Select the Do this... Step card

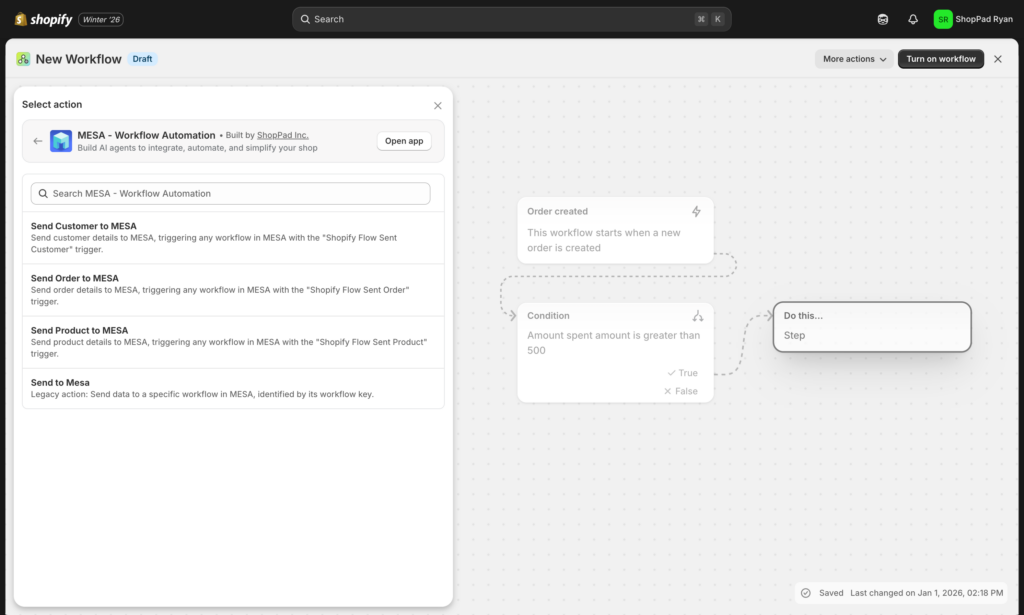click(872, 326)
